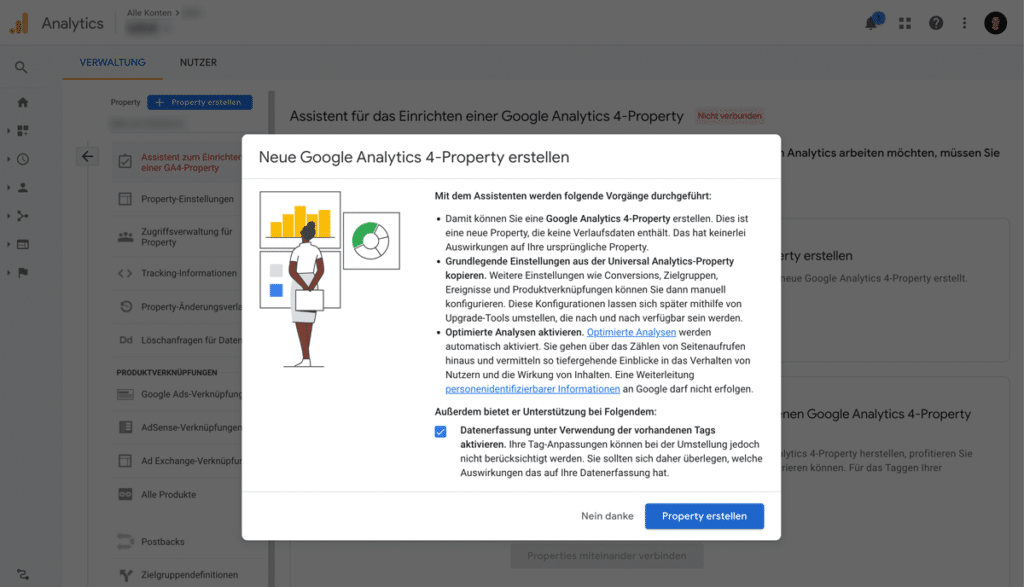This screenshot has width=1024, height=587.
Task: Click the user profile avatar
Action: pyautogui.click(x=995, y=23)
